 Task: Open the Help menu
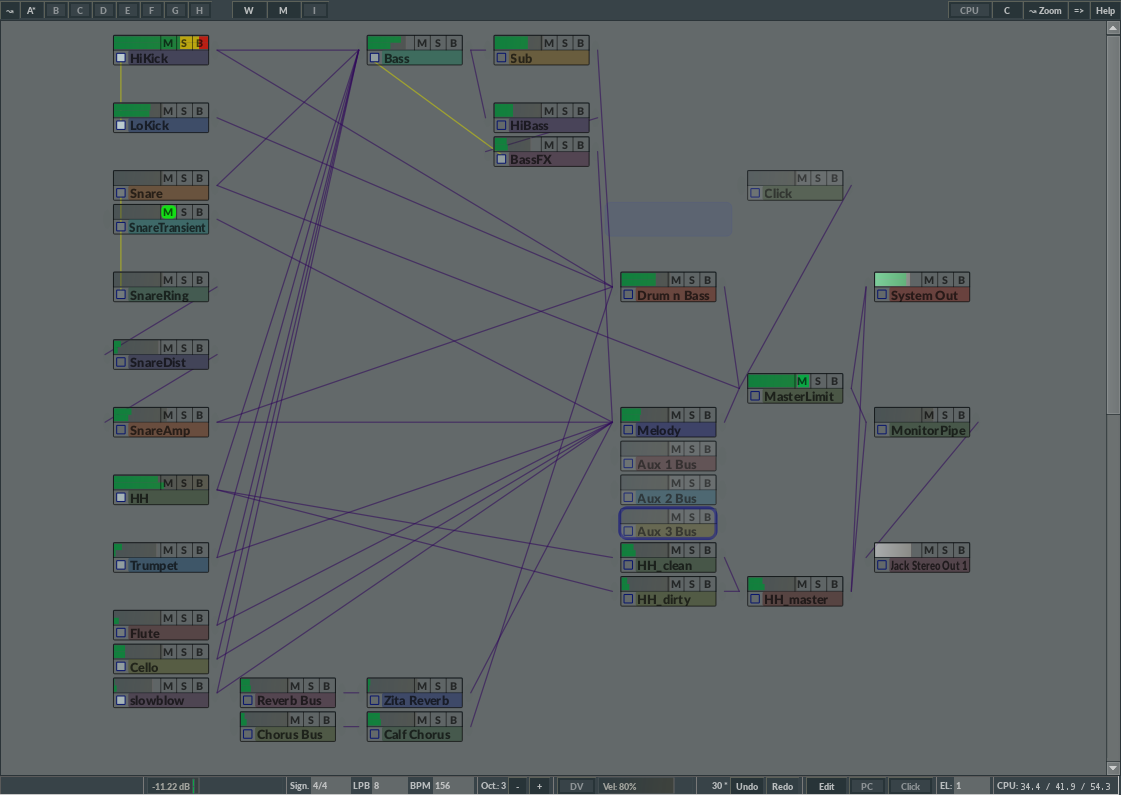(x=1104, y=10)
